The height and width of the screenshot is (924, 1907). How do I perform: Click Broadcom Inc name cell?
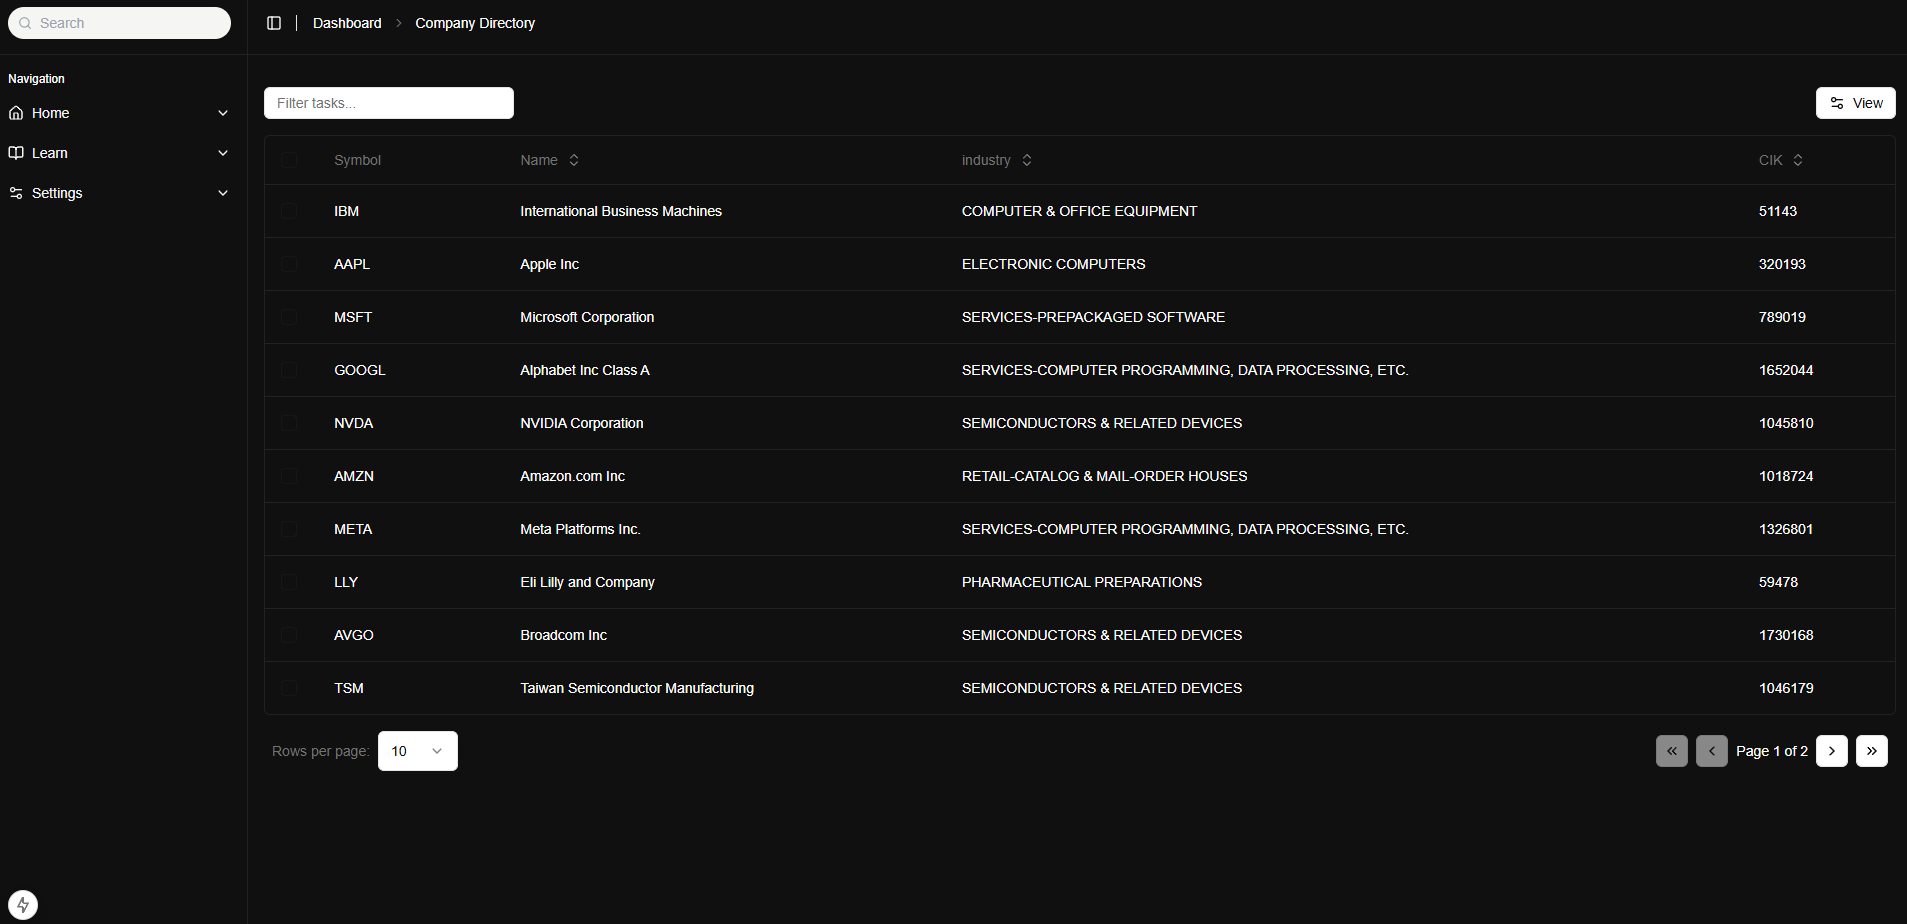[x=563, y=635]
